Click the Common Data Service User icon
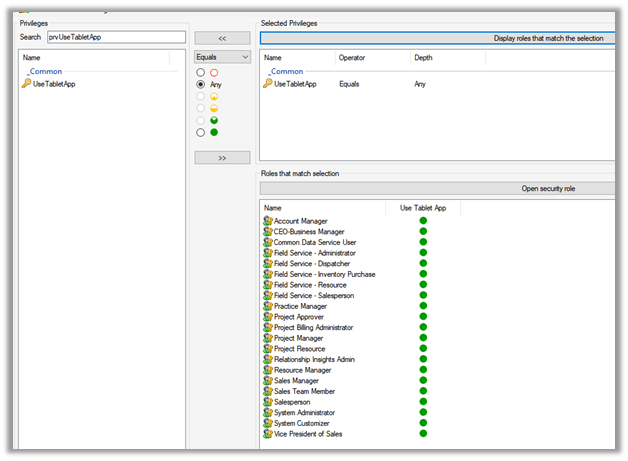Screen dimensions: 628x461 [267, 242]
